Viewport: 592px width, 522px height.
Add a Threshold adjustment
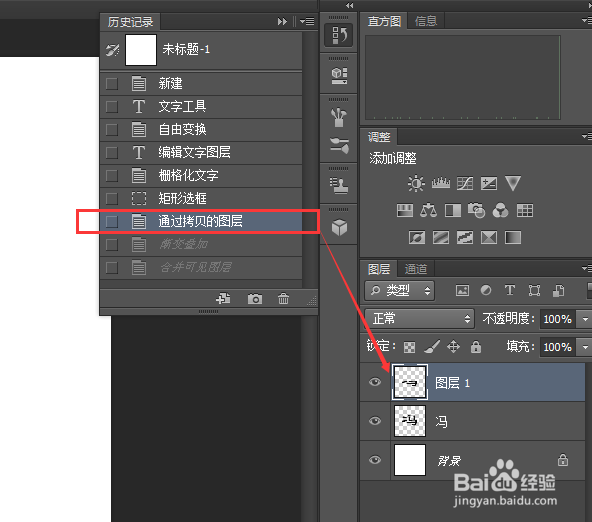click(465, 238)
